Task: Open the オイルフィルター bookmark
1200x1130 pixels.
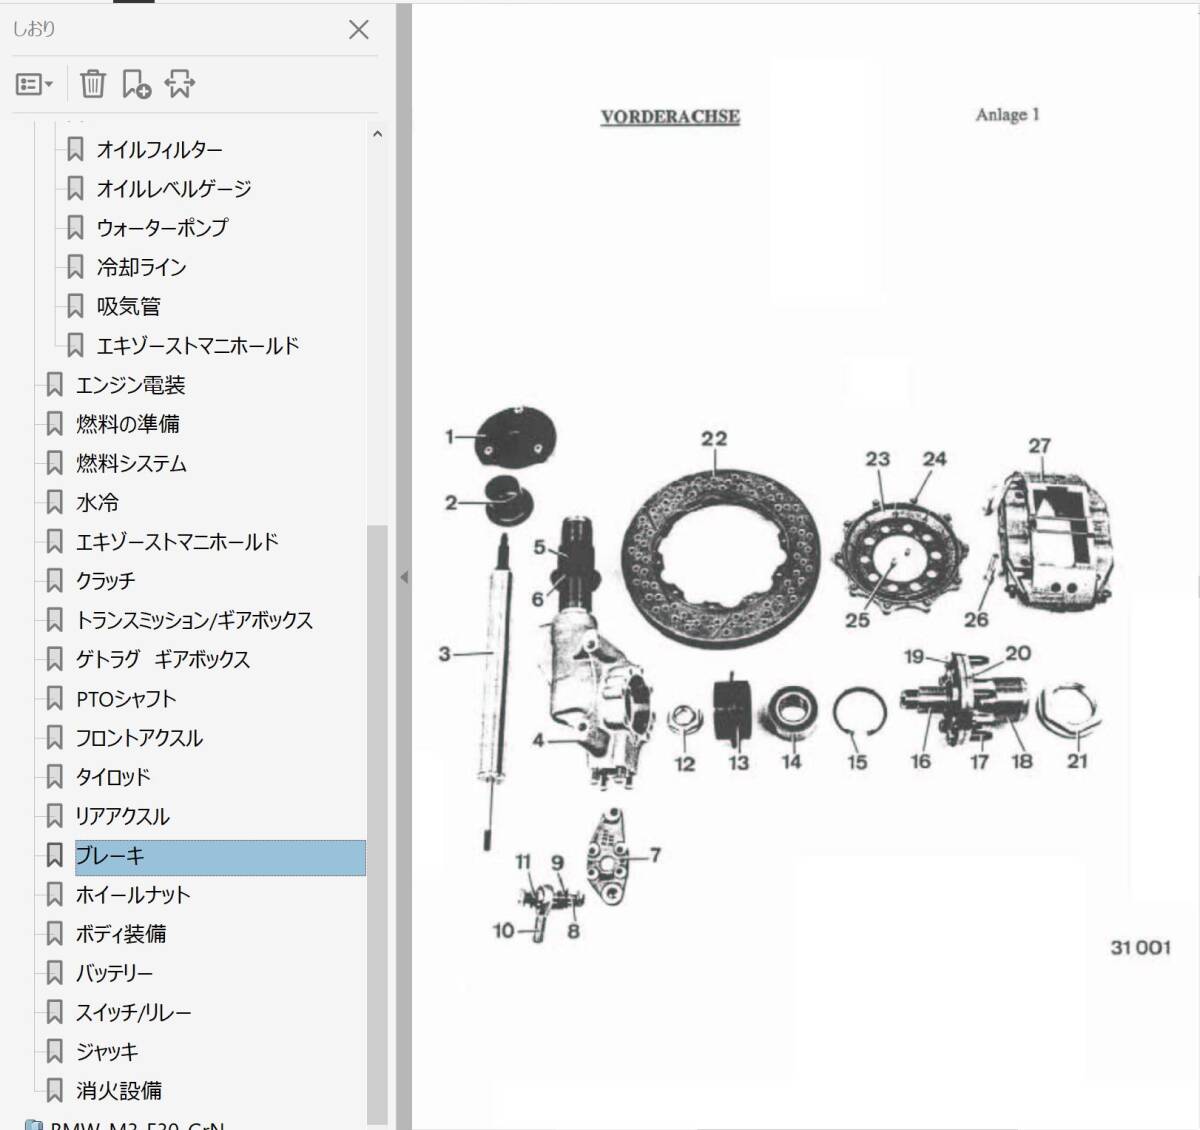Action: (159, 150)
